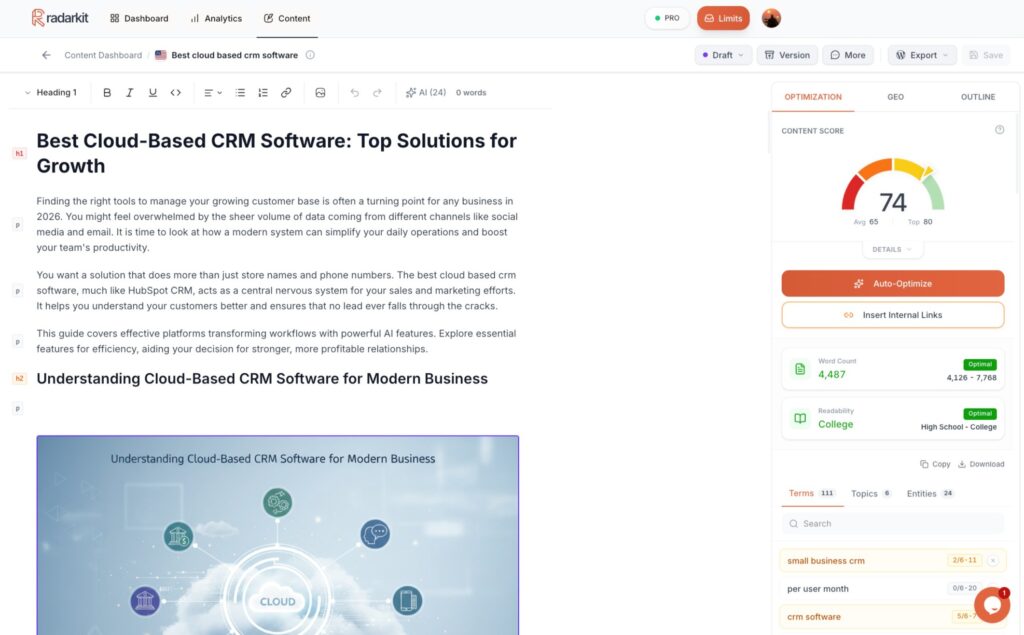
Task: Click the terms Search input field
Action: 892,523
